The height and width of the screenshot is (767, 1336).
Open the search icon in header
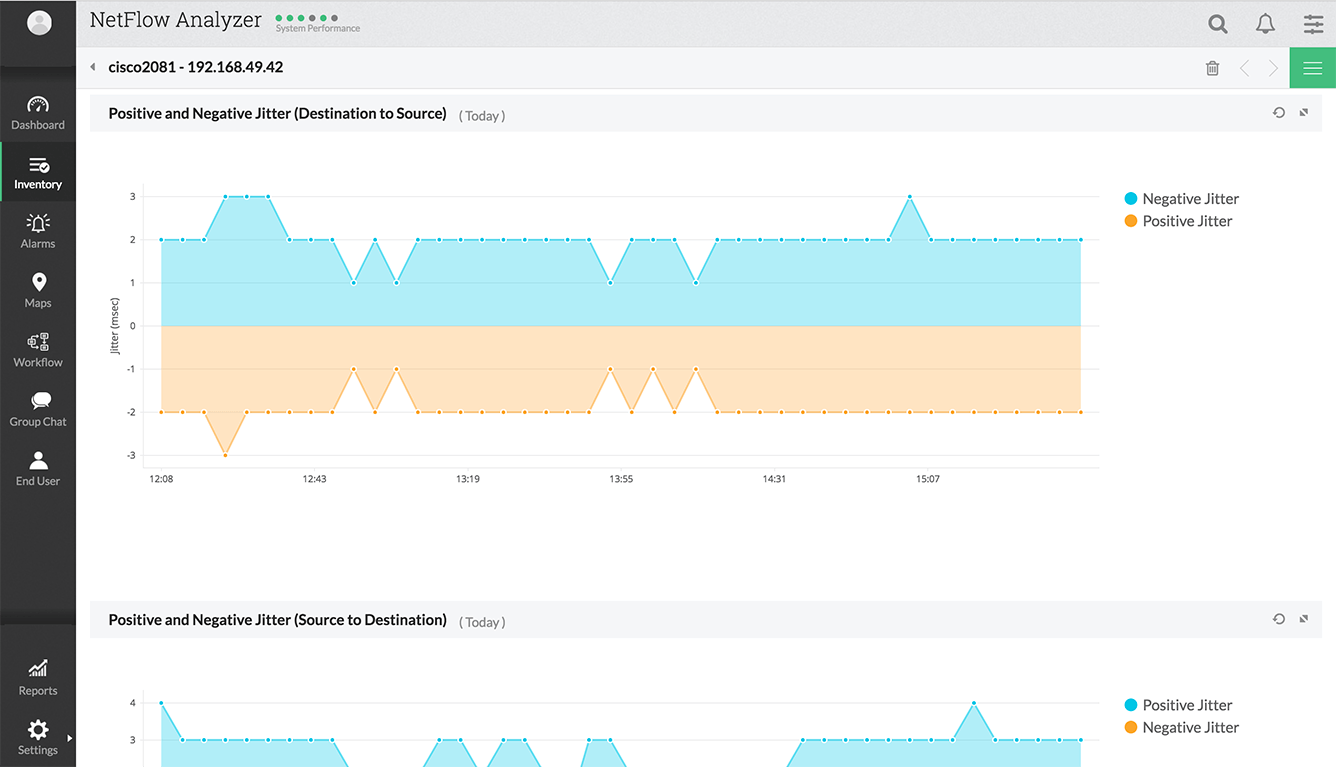coord(1217,24)
